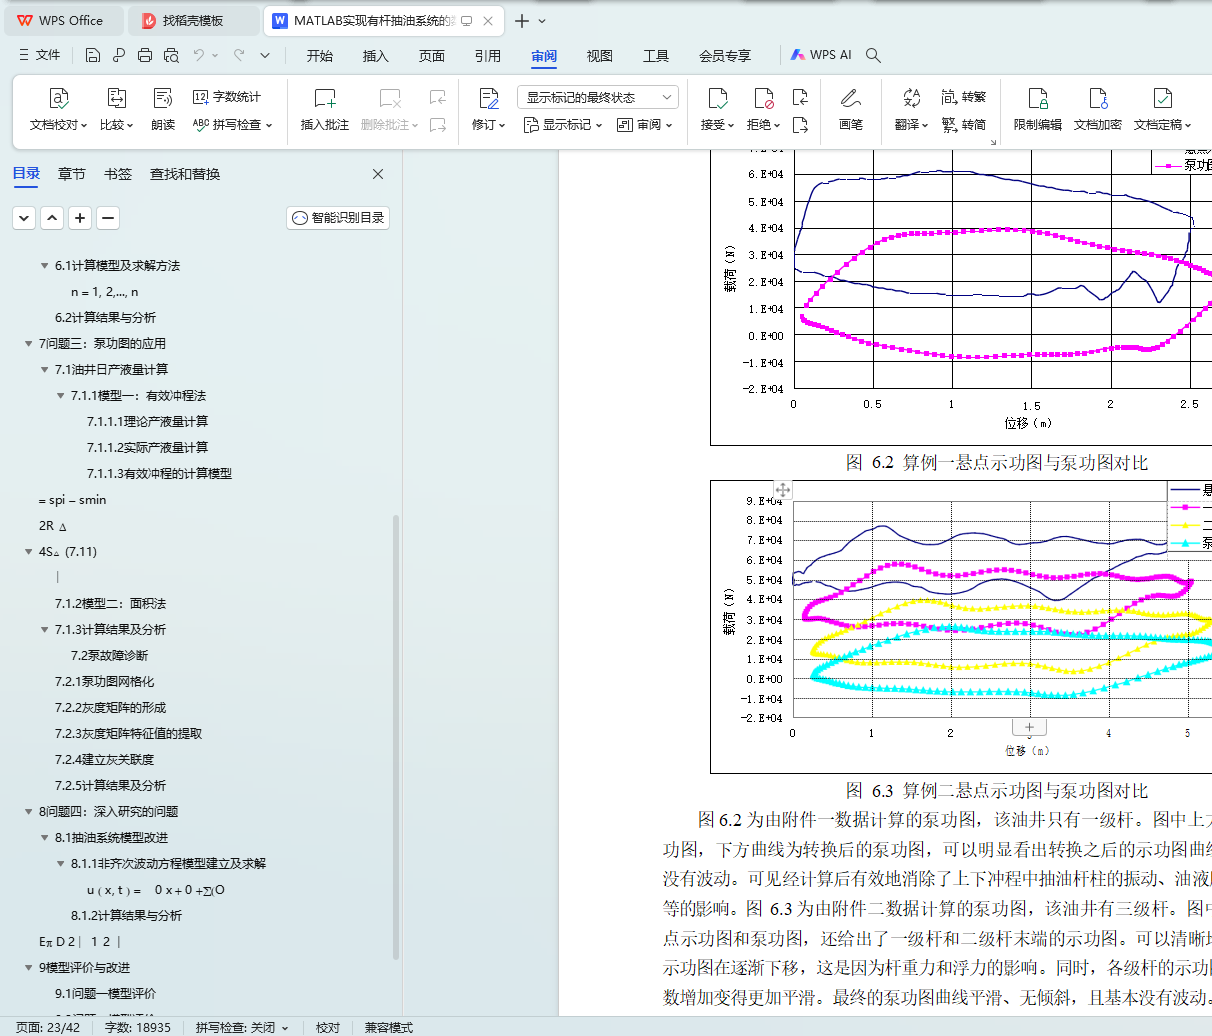Switch to the 视图 ribbon tab
1212x1036 pixels.
tap(600, 56)
